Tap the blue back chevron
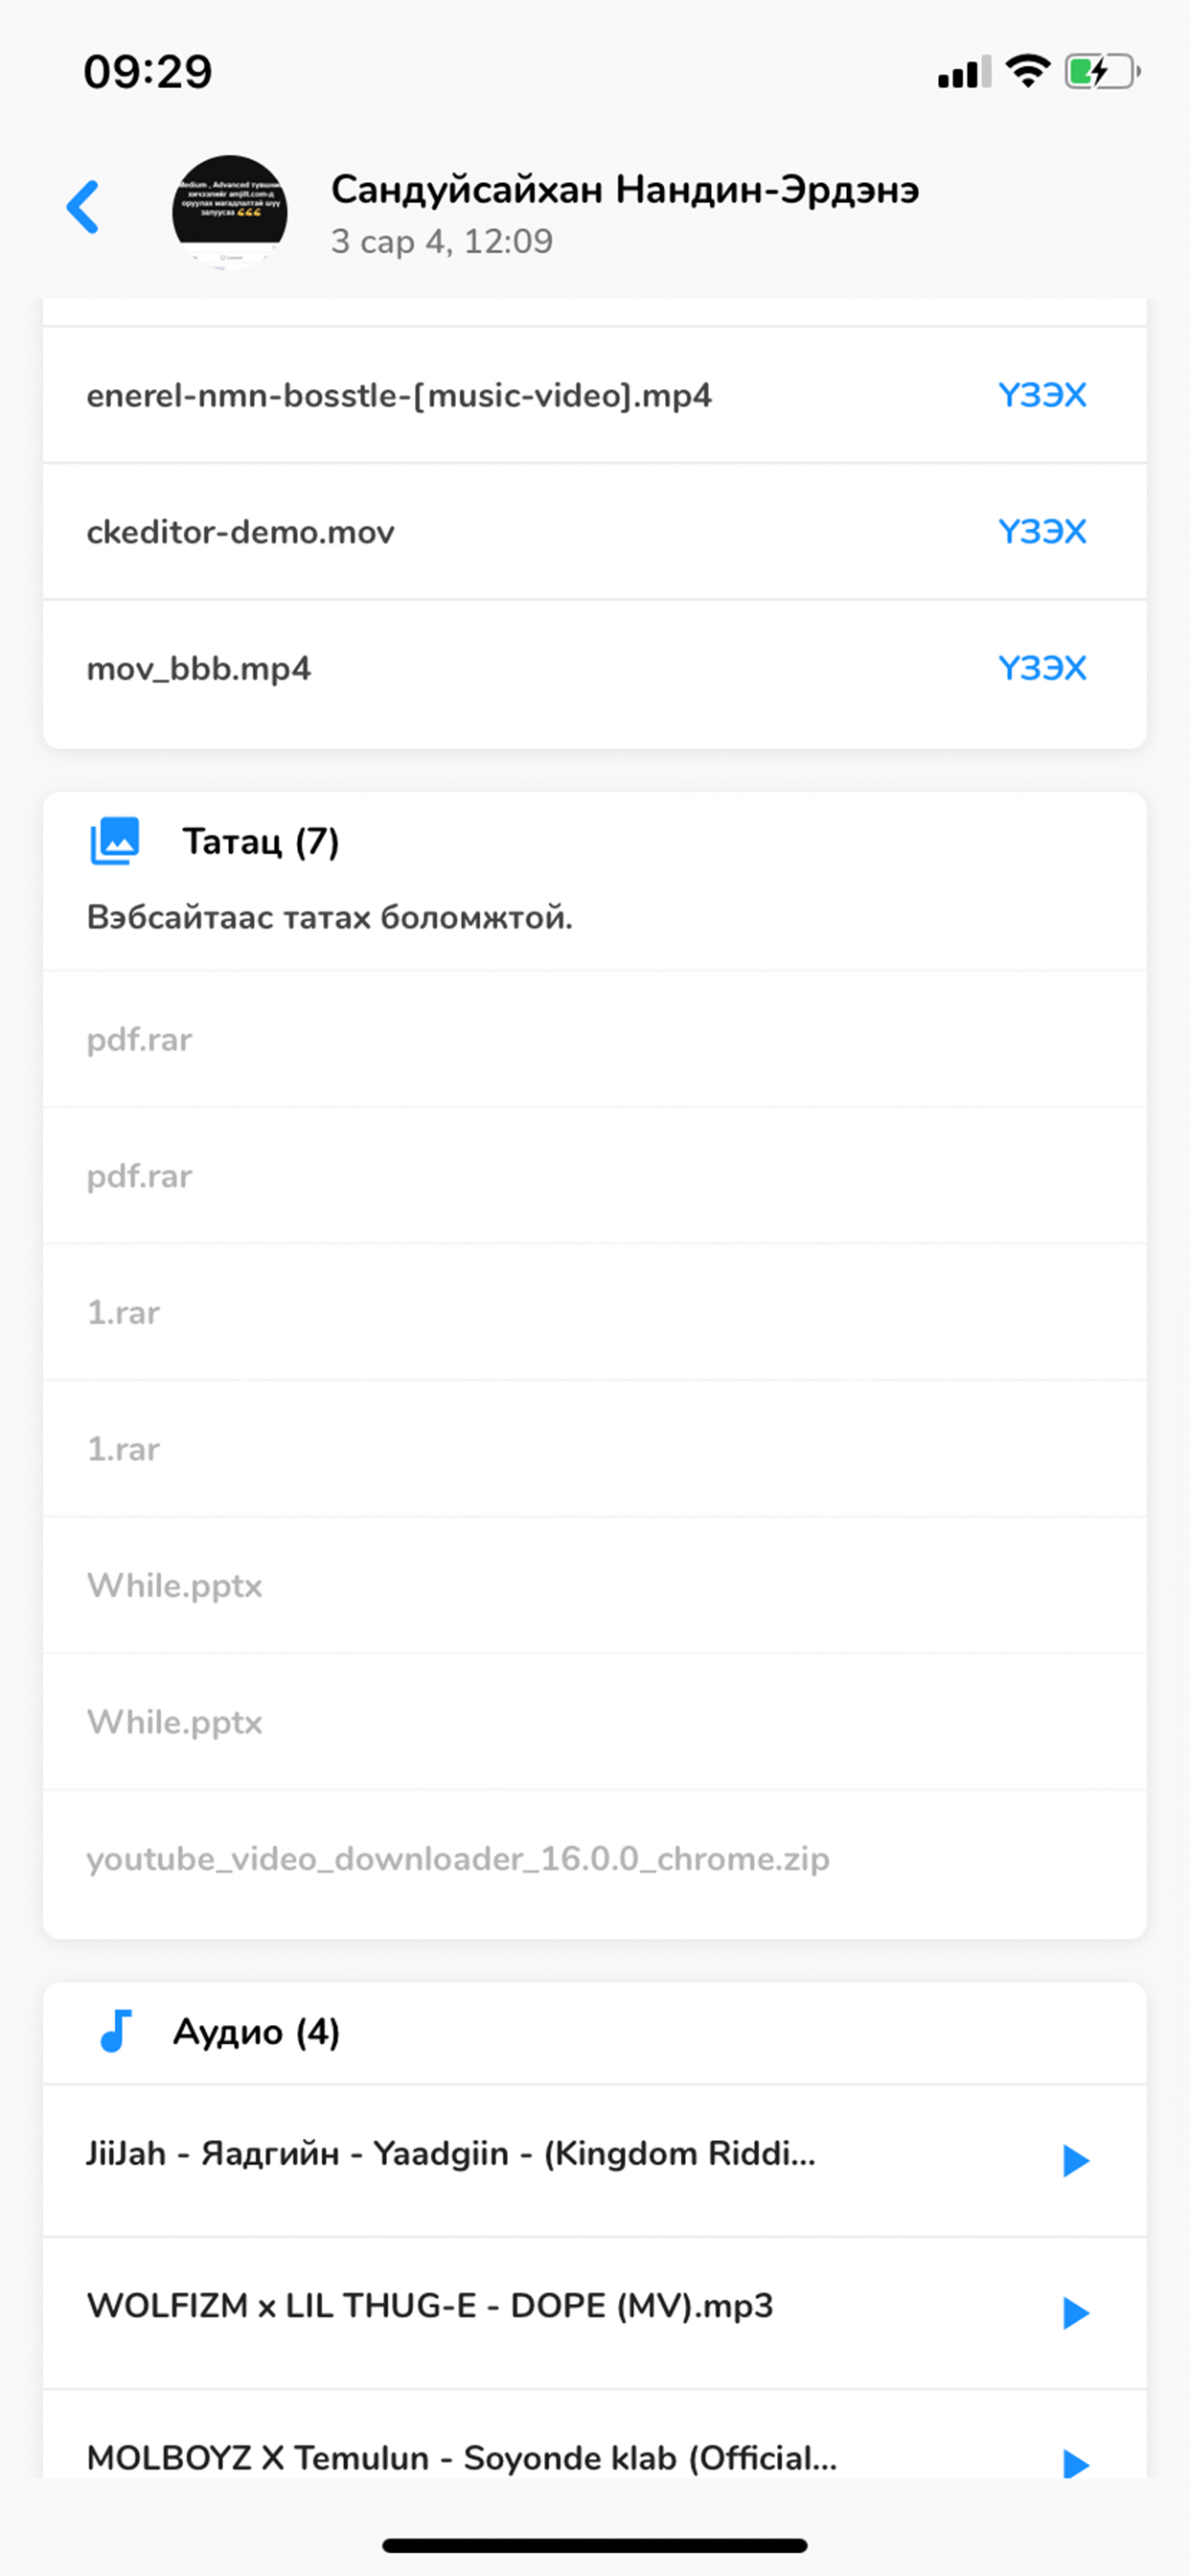The height and width of the screenshot is (2576, 1190). point(84,207)
